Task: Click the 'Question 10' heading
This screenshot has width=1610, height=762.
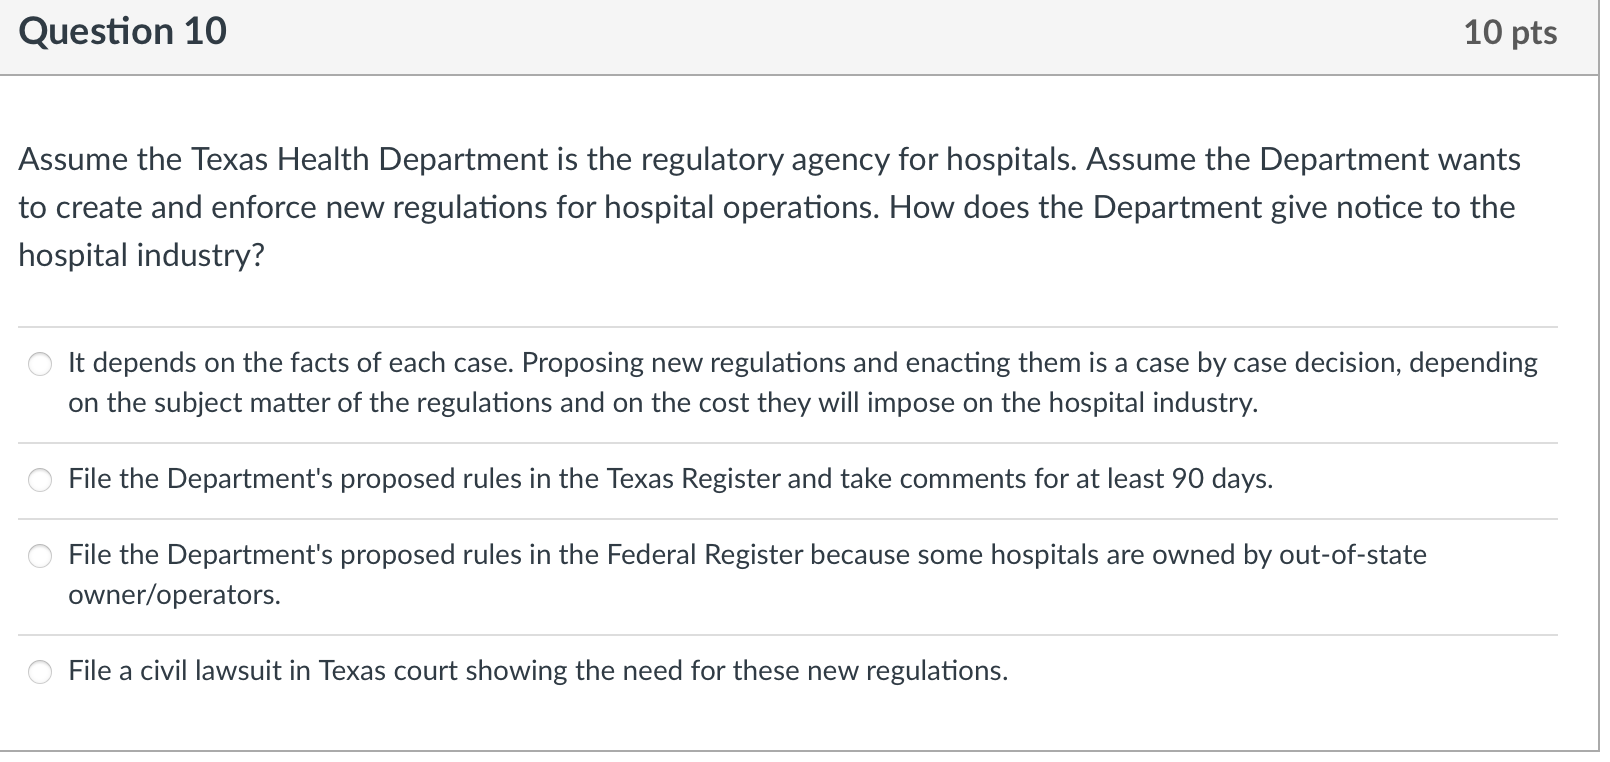Action: coord(120,31)
